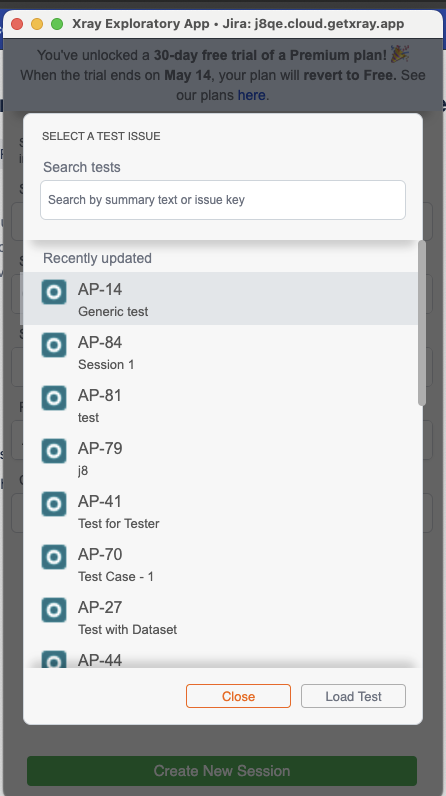
Task: Click the Create New Session button
Action: (x=222, y=771)
